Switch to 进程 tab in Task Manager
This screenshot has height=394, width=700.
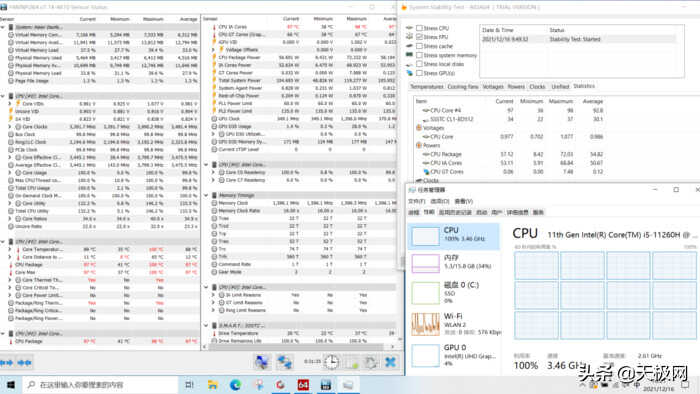pyautogui.click(x=414, y=212)
